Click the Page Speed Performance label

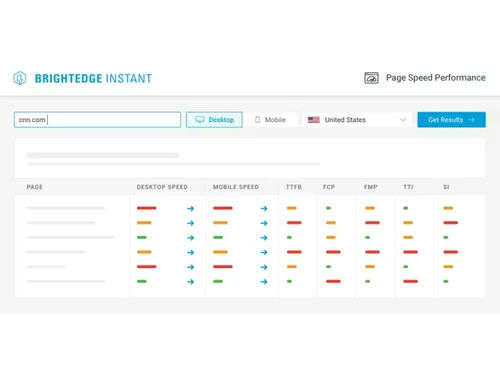click(x=436, y=78)
